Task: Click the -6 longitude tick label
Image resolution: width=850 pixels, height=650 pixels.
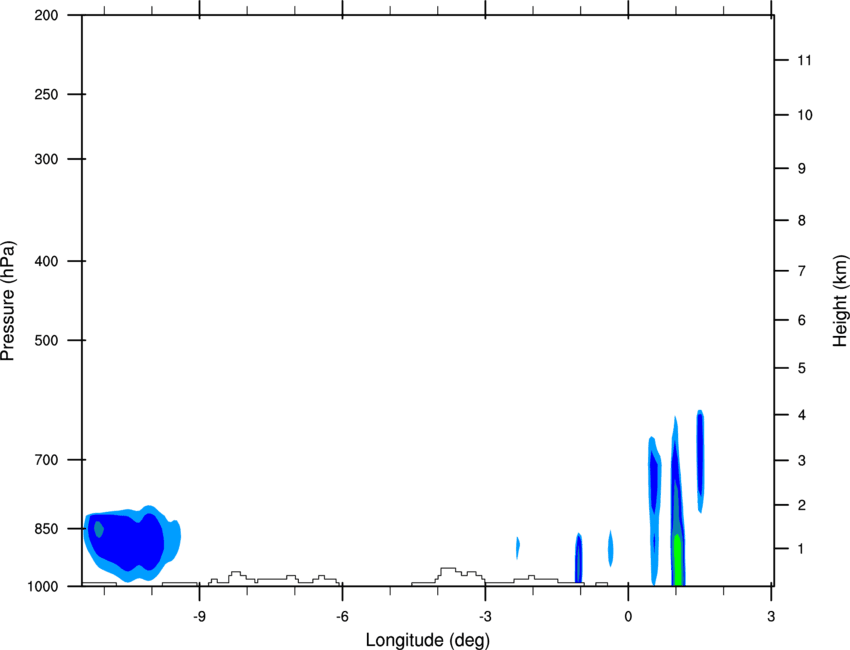Action: (x=342, y=617)
